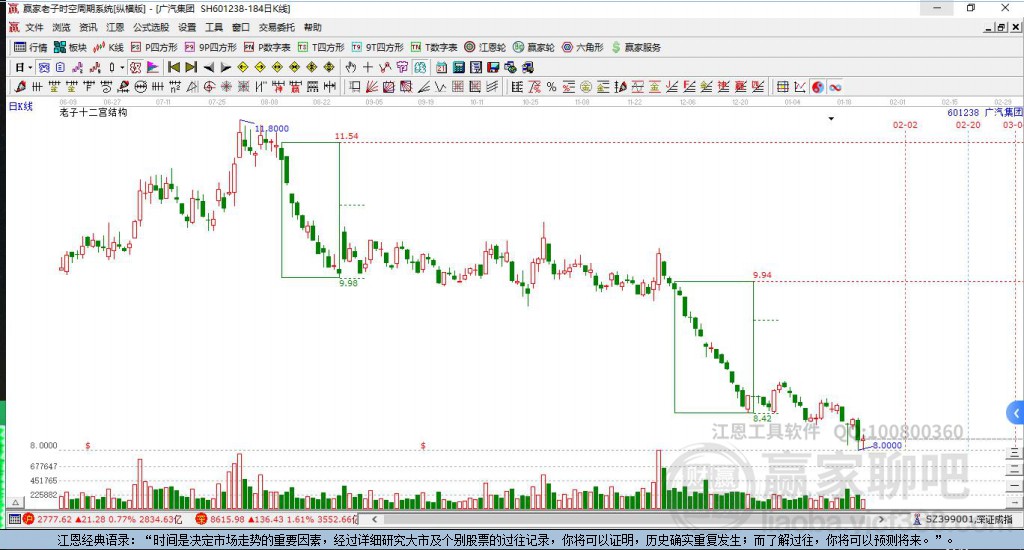This screenshot has height=550, width=1024.
Task: Open the 浏览 menu
Action: click(61, 27)
